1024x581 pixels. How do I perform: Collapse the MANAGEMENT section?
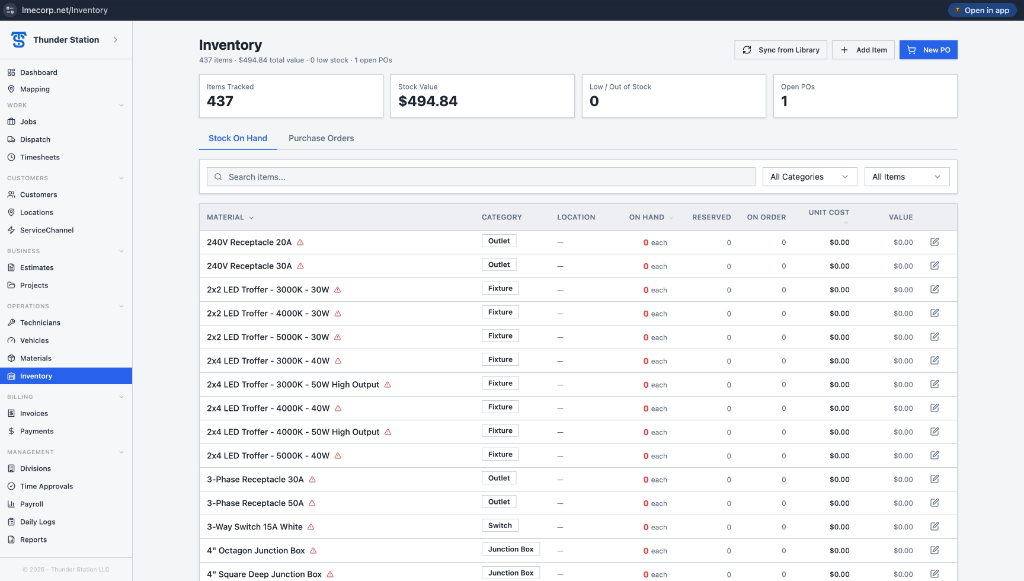[121, 452]
